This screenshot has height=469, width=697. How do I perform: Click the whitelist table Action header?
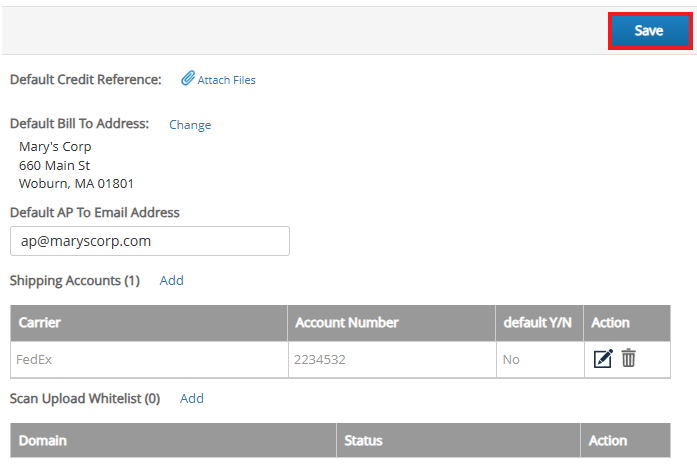[625, 441]
